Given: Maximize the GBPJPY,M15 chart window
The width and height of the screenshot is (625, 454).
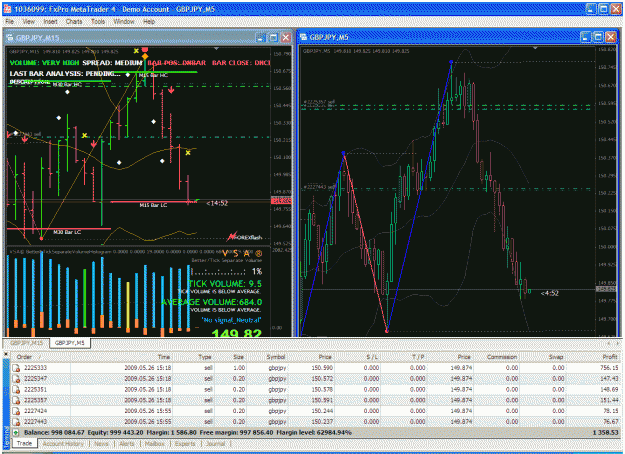Looking at the screenshot, I should (273, 37).
